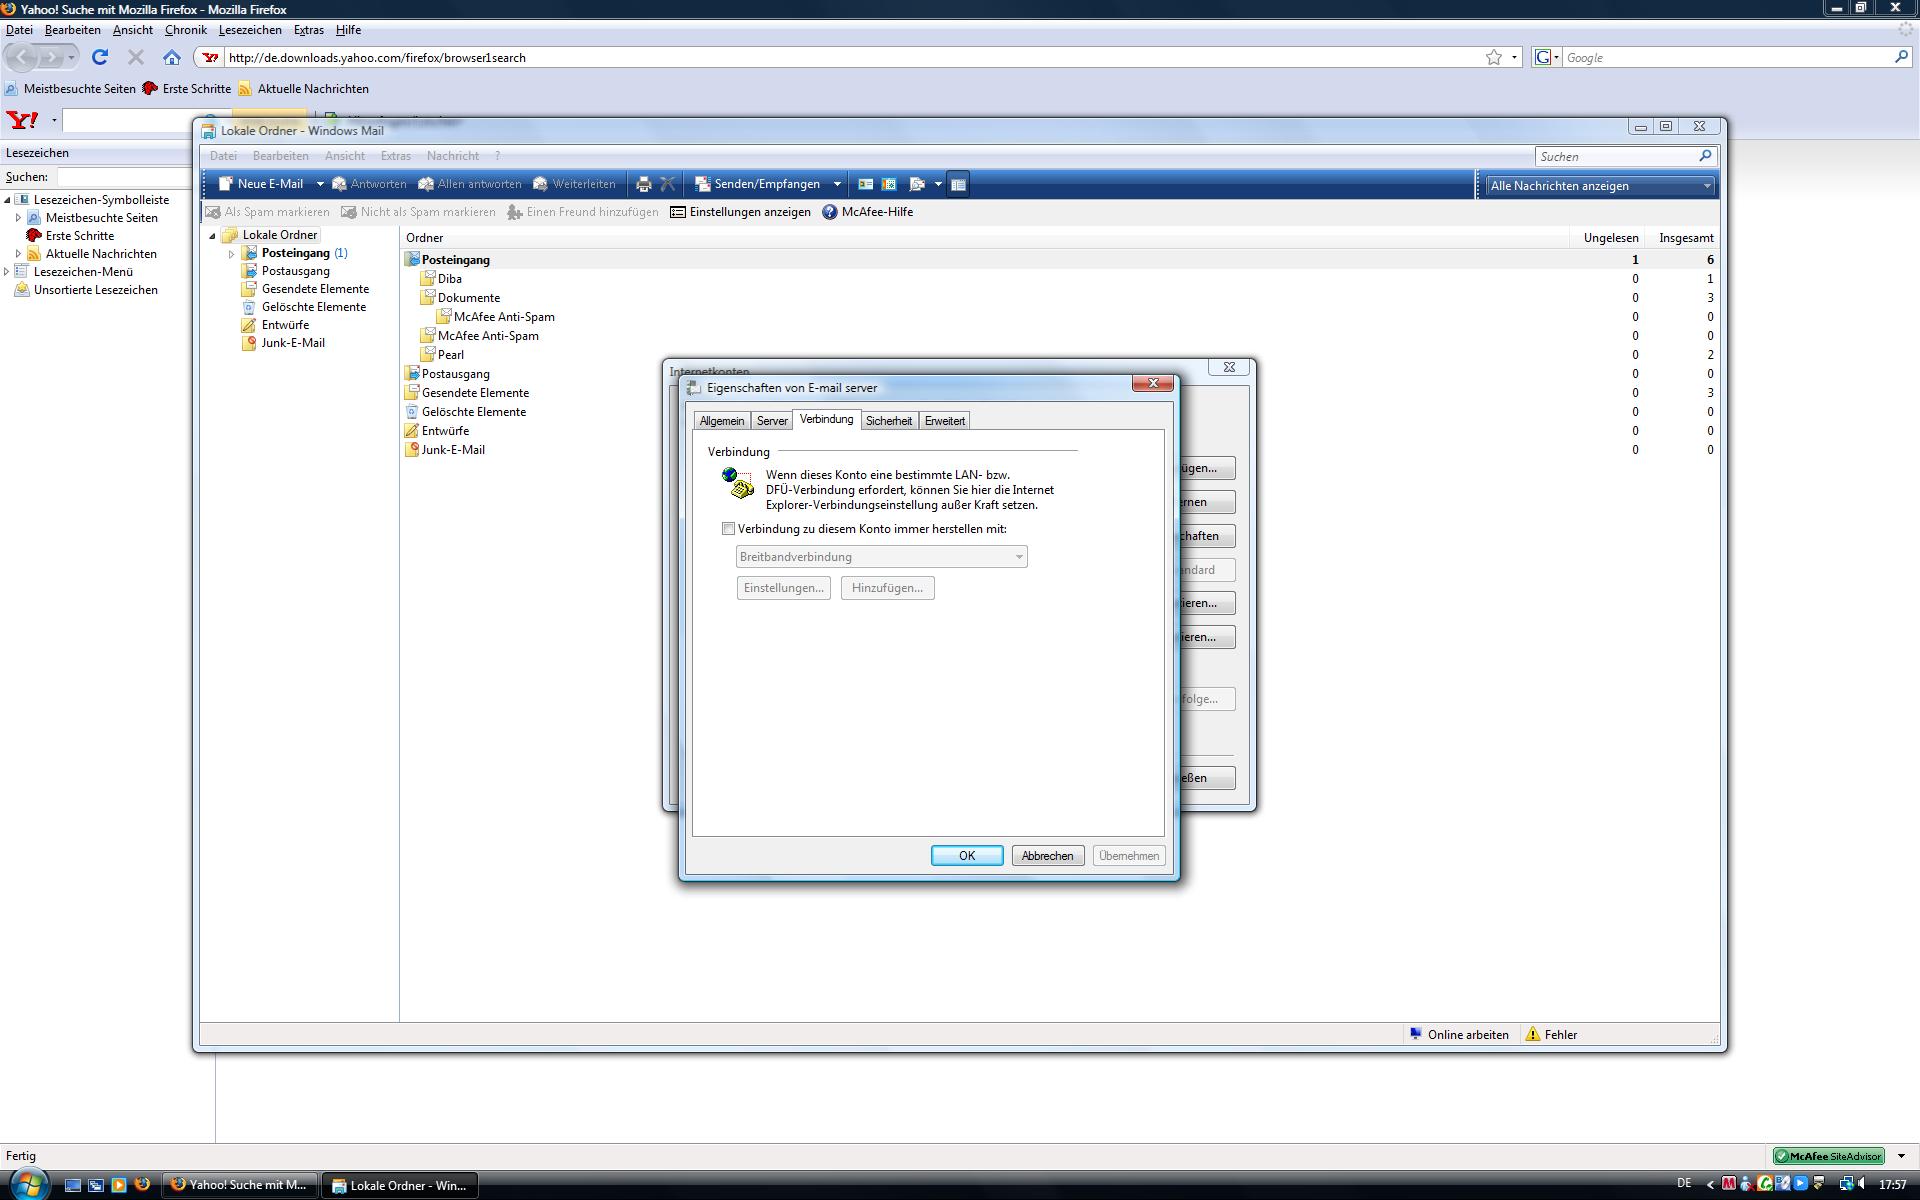The height and width of the screenshot is (1200, 1920).
Task: Click Einen Freund hinzufügen
Action: (x=583, y=212)
